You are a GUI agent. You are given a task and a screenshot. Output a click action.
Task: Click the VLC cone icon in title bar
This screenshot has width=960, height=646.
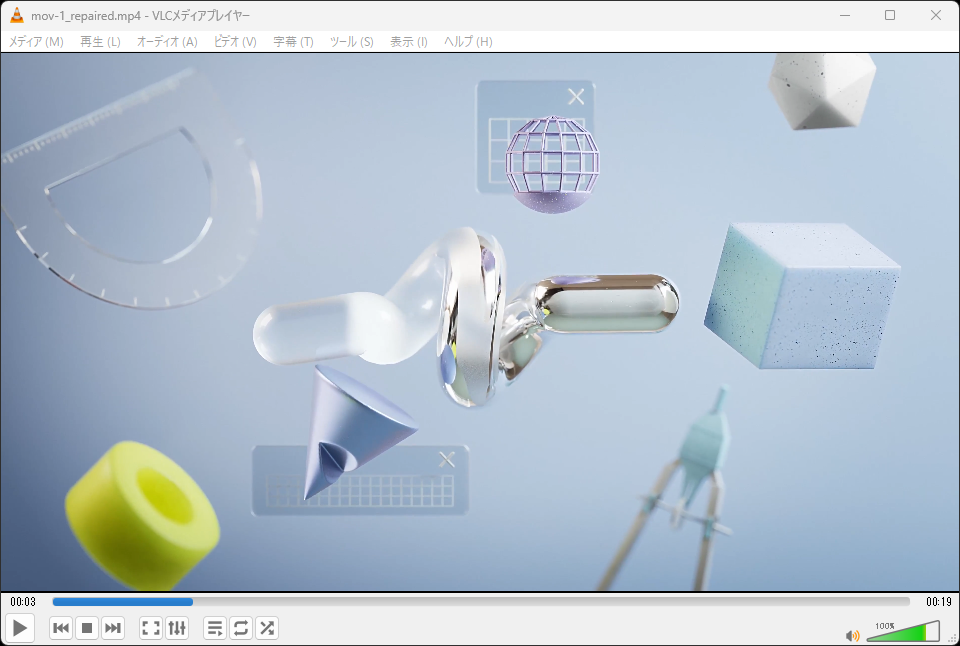pos(17,15)
